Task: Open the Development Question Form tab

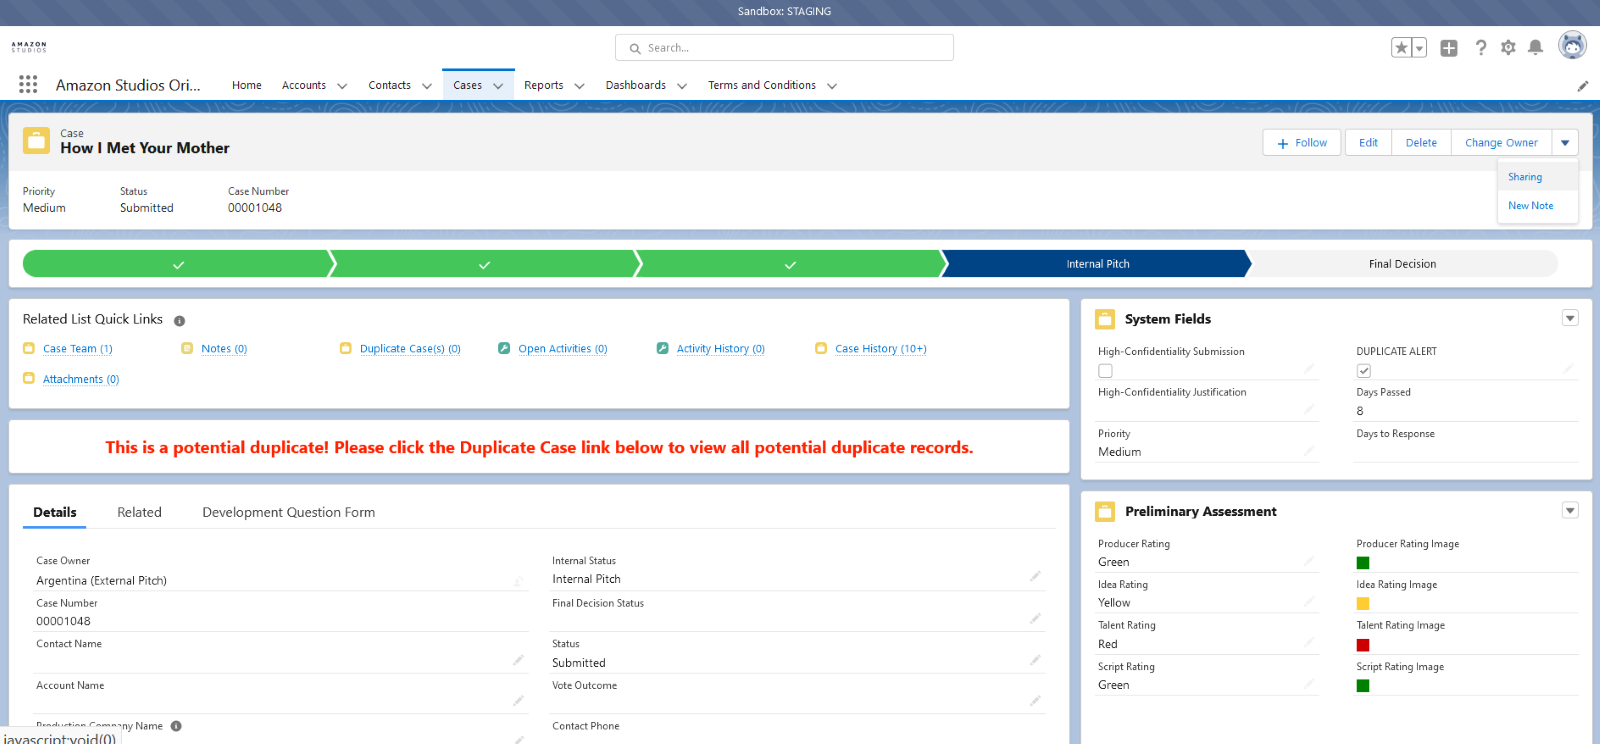Action: point(289,512)
